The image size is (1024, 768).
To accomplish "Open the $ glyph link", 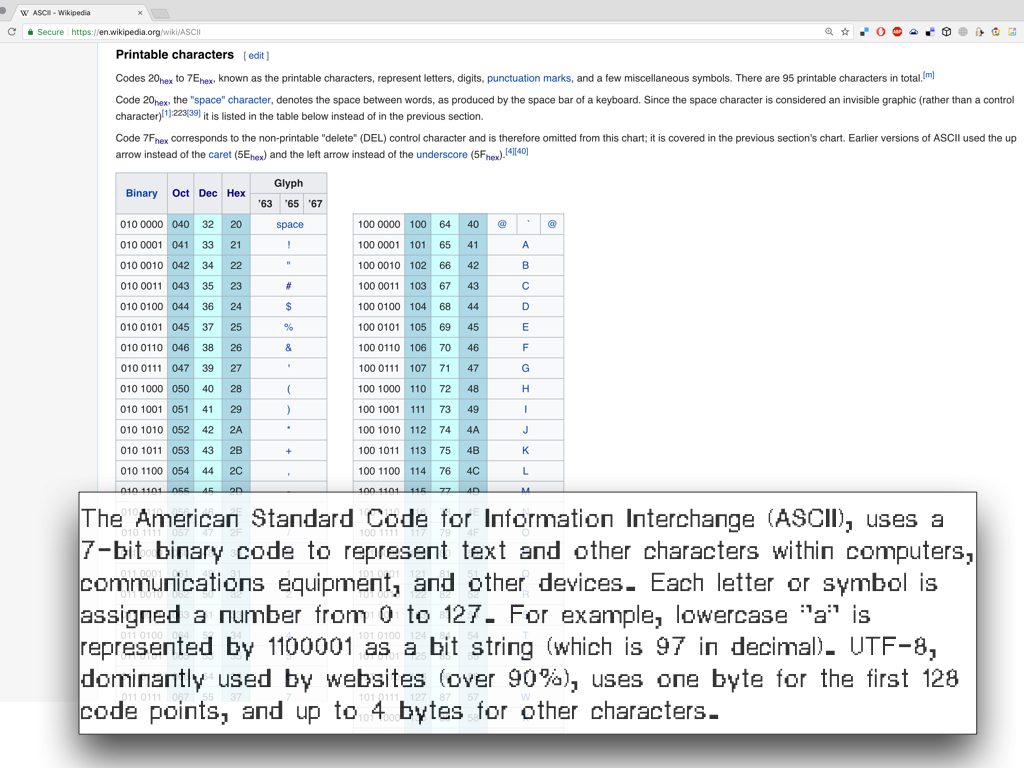I will click(x=289, y=307).
